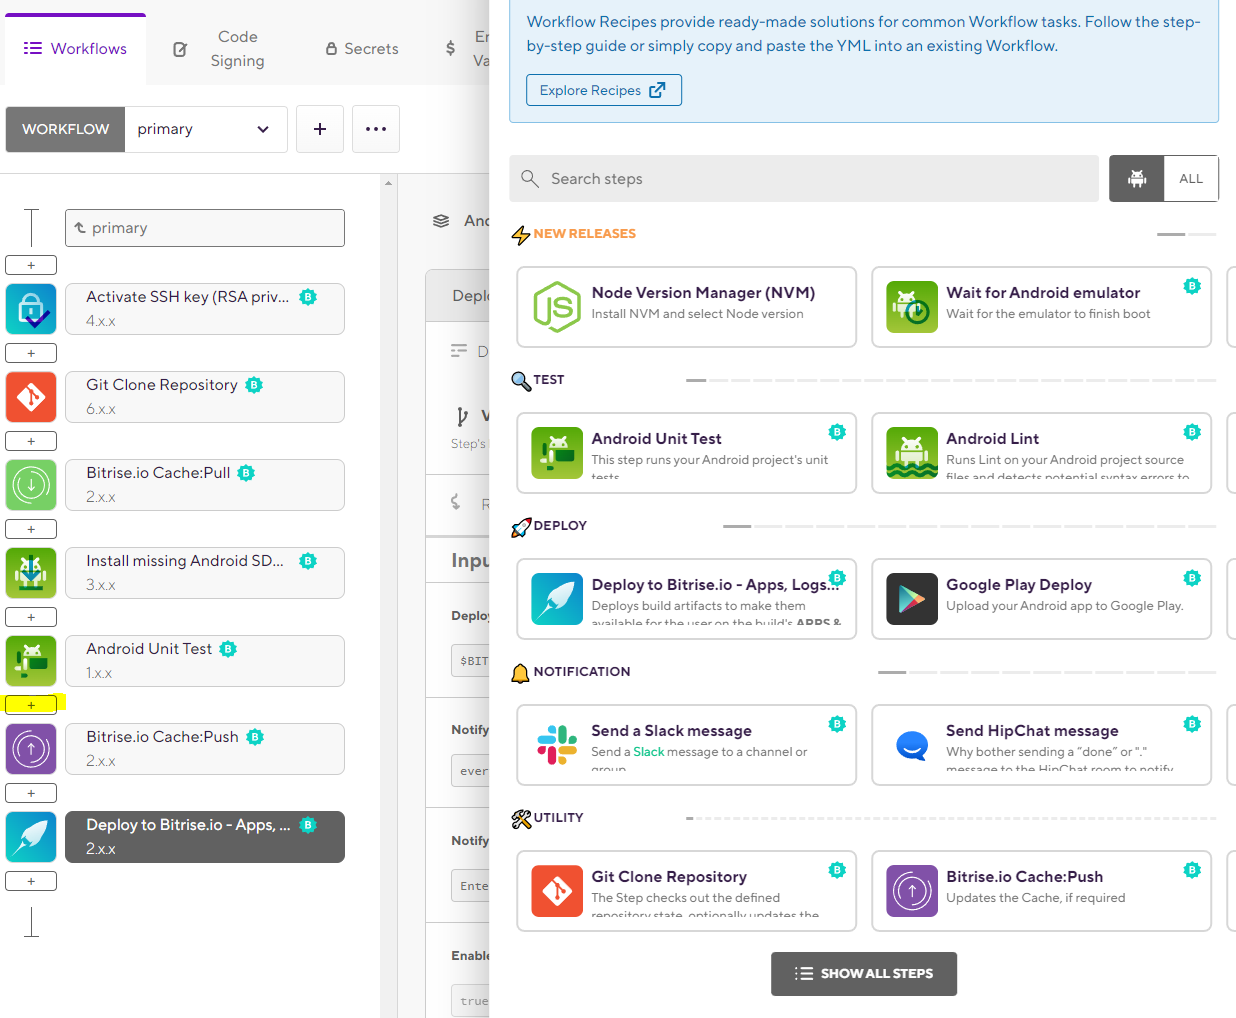Click the Activate SSH key verified badge
This screenshot has height=1018, width=1236.
coord(308,297)
